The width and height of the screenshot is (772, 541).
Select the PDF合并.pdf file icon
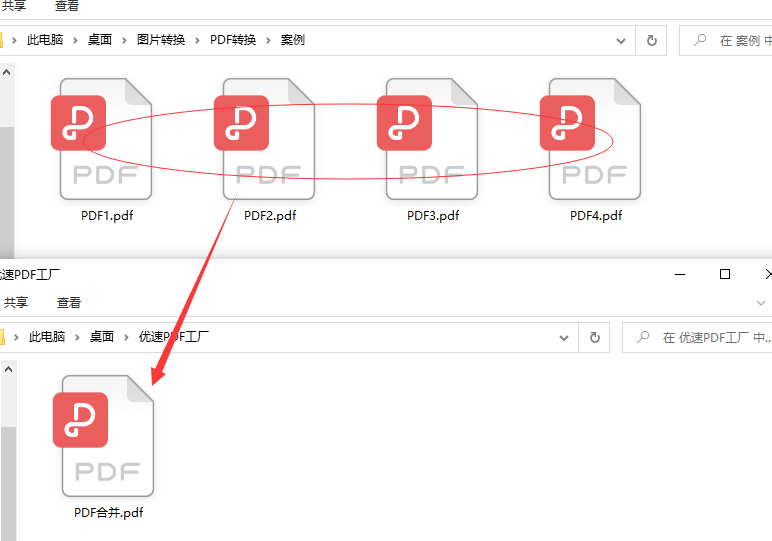(103, 436)
